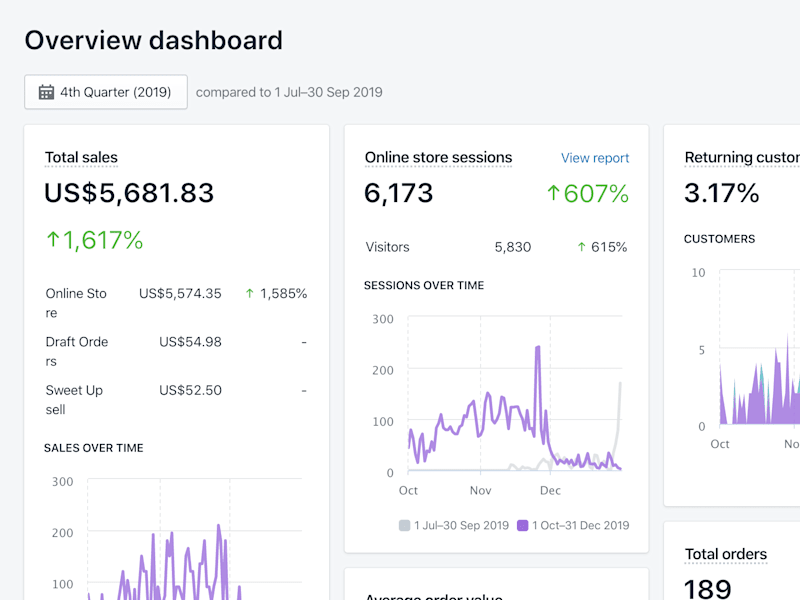This screenshot has width=800, height=600.
Task: Click the Online Store sales row label
Action: click(76, 303)
